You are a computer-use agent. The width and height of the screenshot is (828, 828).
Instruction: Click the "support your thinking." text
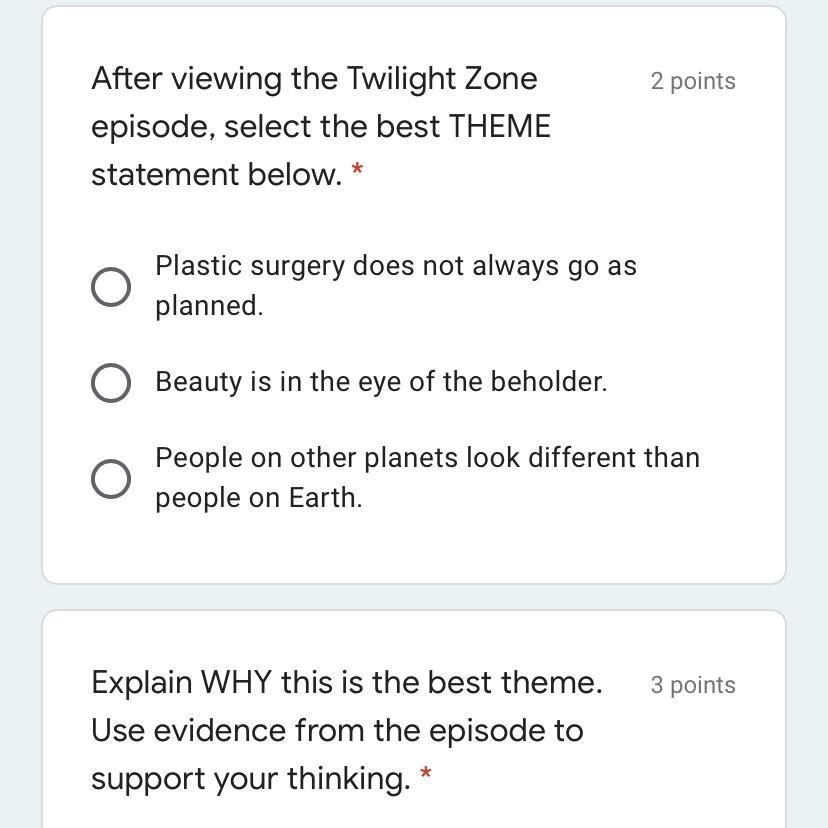[250, 779]
